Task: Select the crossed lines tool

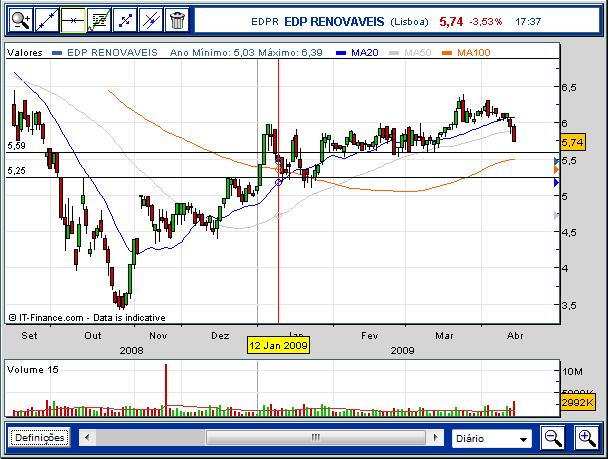Action: (x=151, y=20)
